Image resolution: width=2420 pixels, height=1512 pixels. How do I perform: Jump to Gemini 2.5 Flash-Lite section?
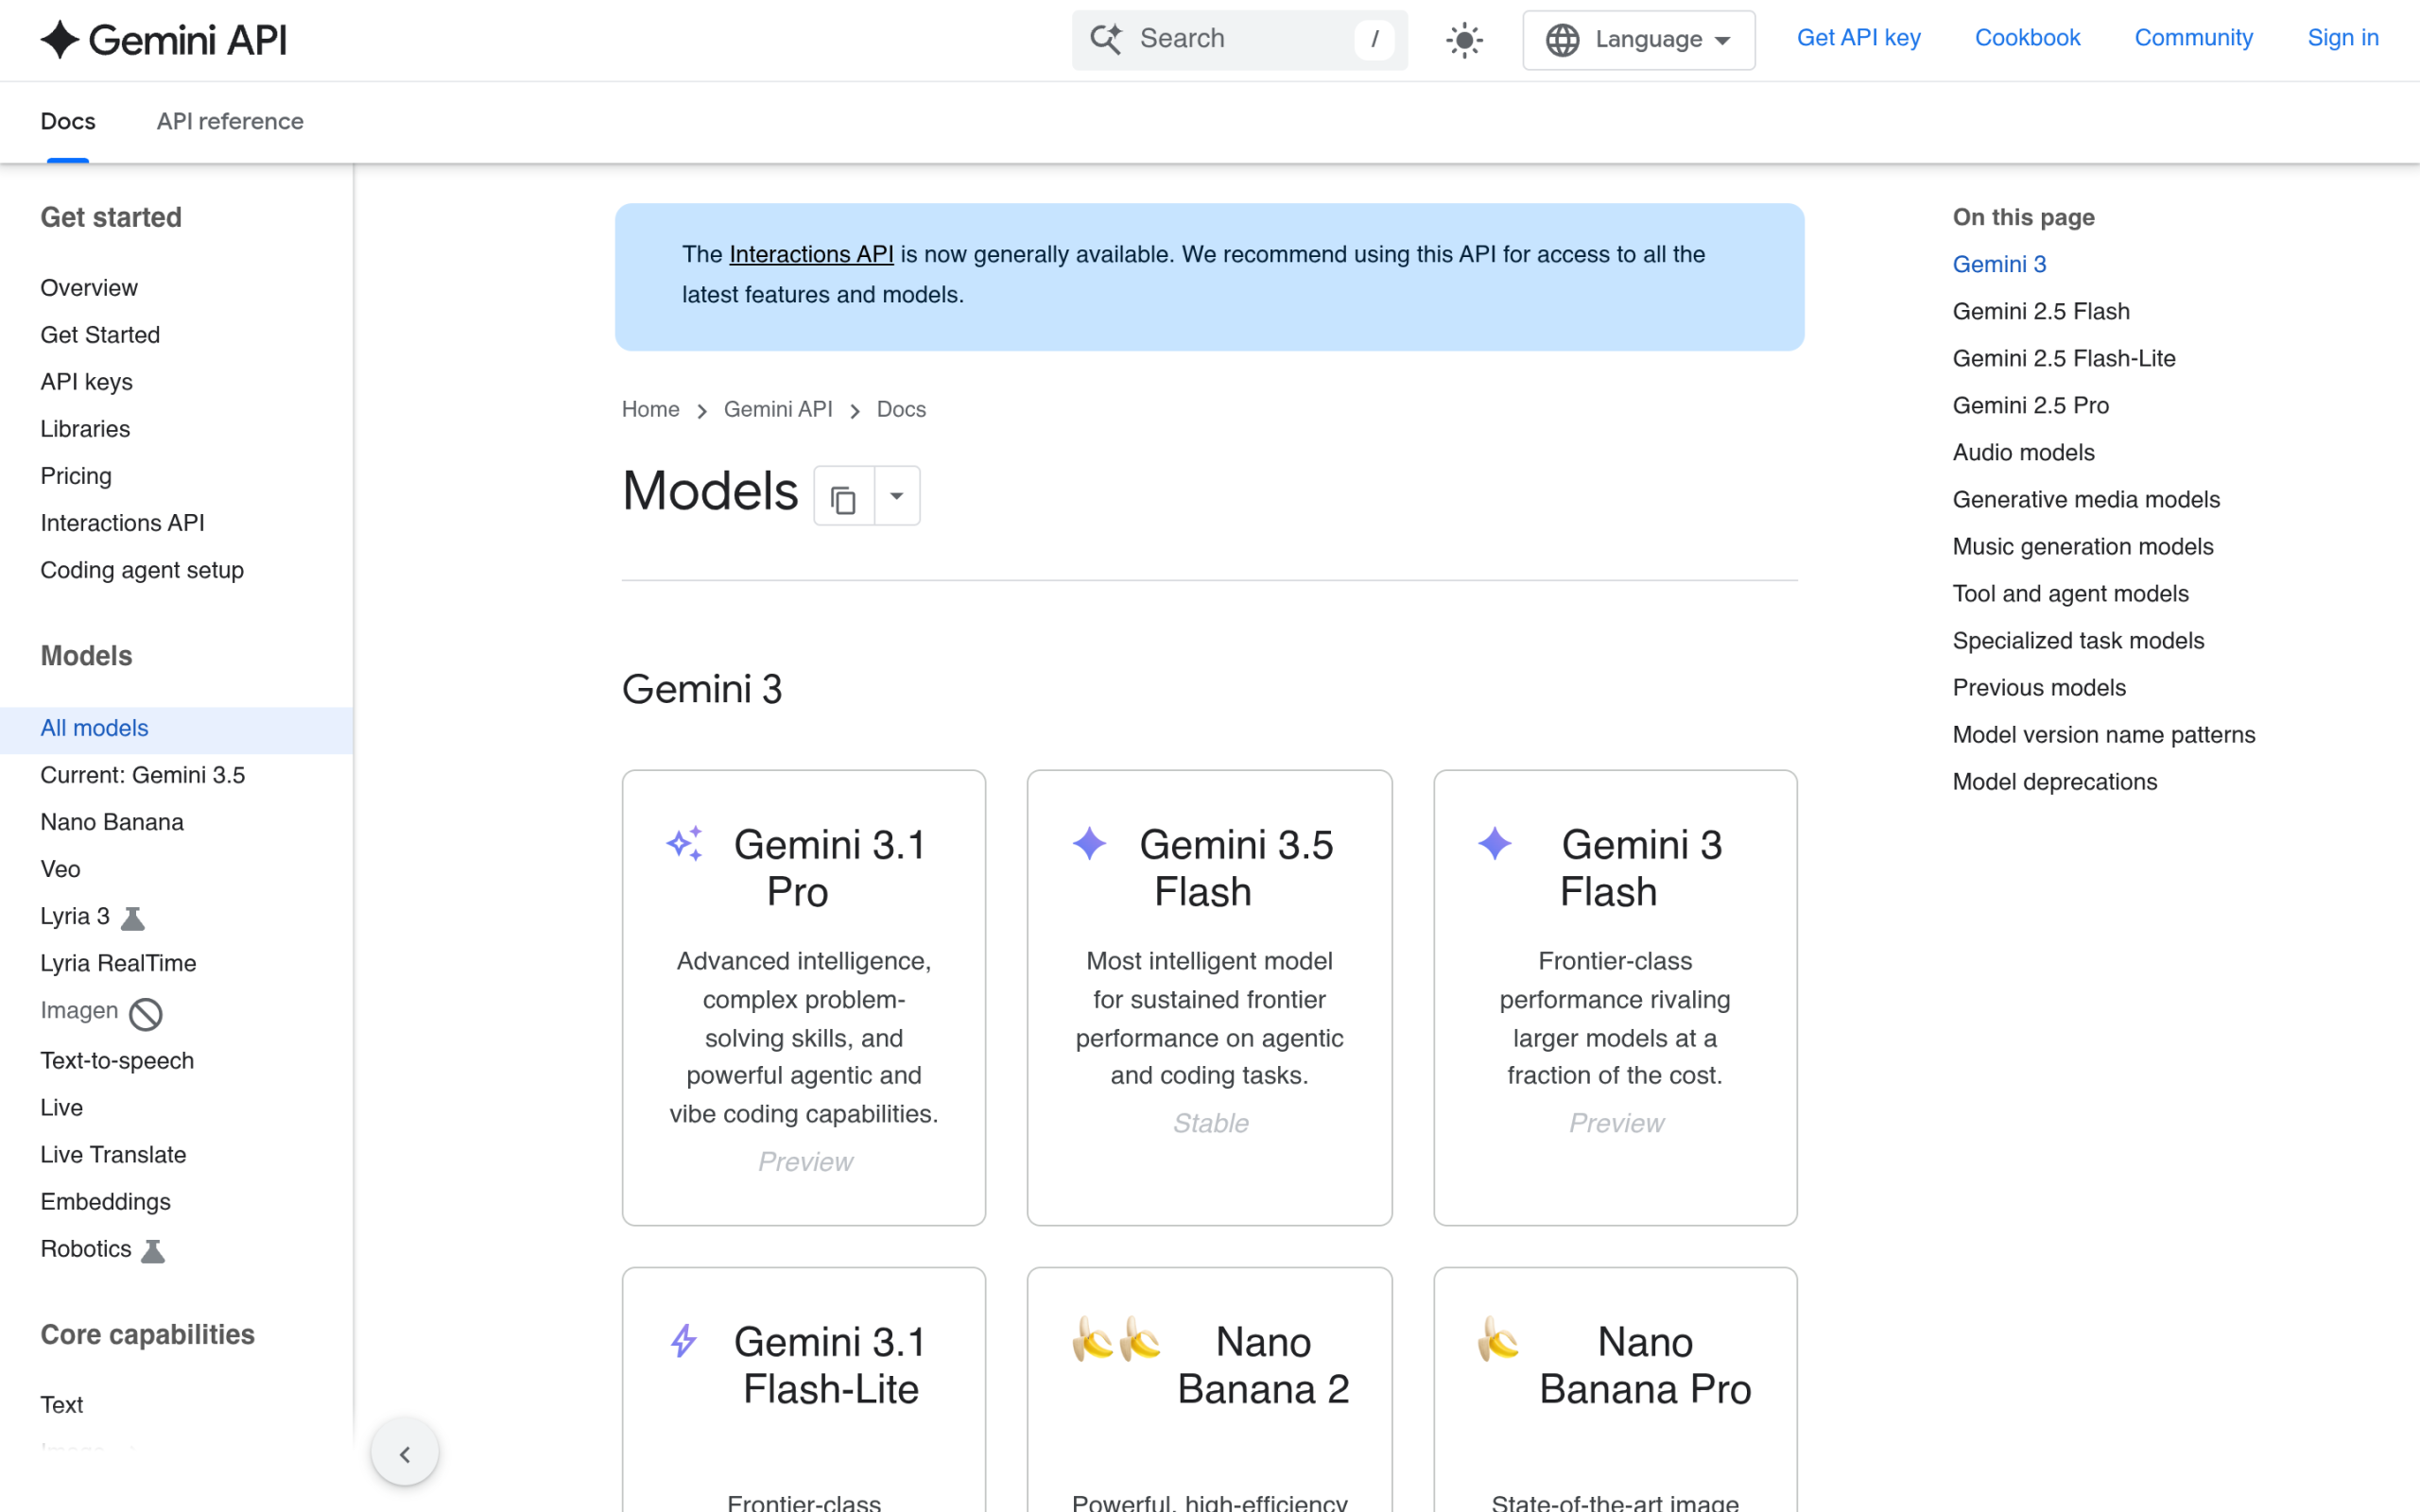pyautogui.click(x=2064, y=358)
